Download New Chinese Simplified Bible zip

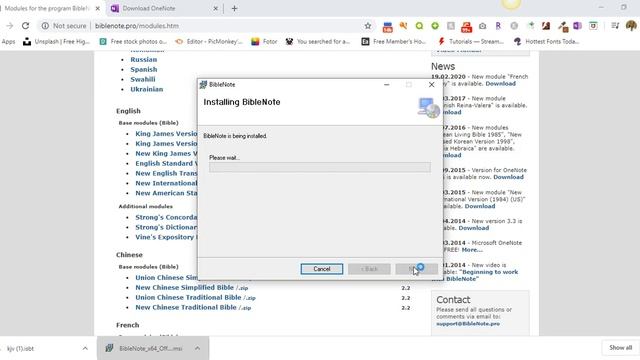pos(191,287)
